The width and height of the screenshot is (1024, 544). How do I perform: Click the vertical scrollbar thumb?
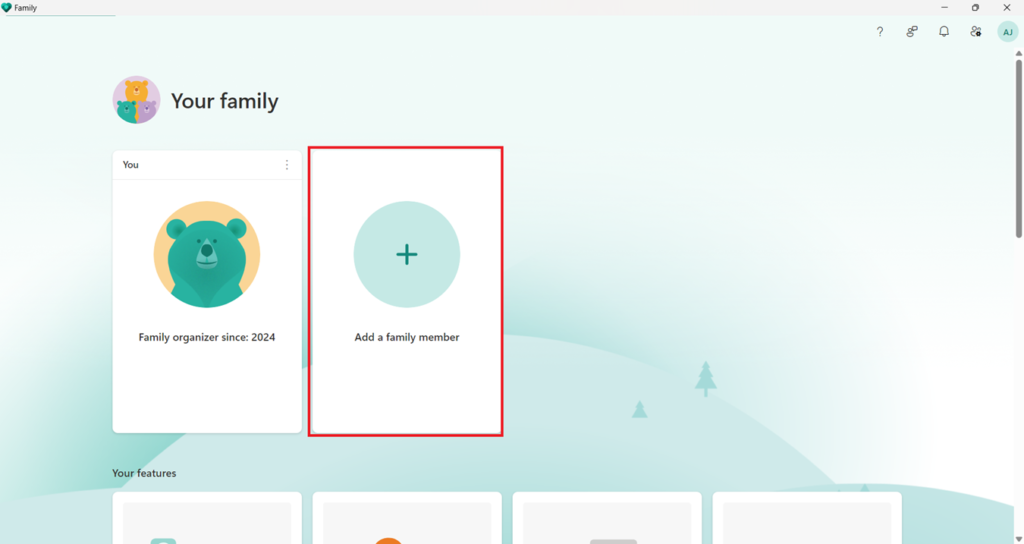point(1019,148)
